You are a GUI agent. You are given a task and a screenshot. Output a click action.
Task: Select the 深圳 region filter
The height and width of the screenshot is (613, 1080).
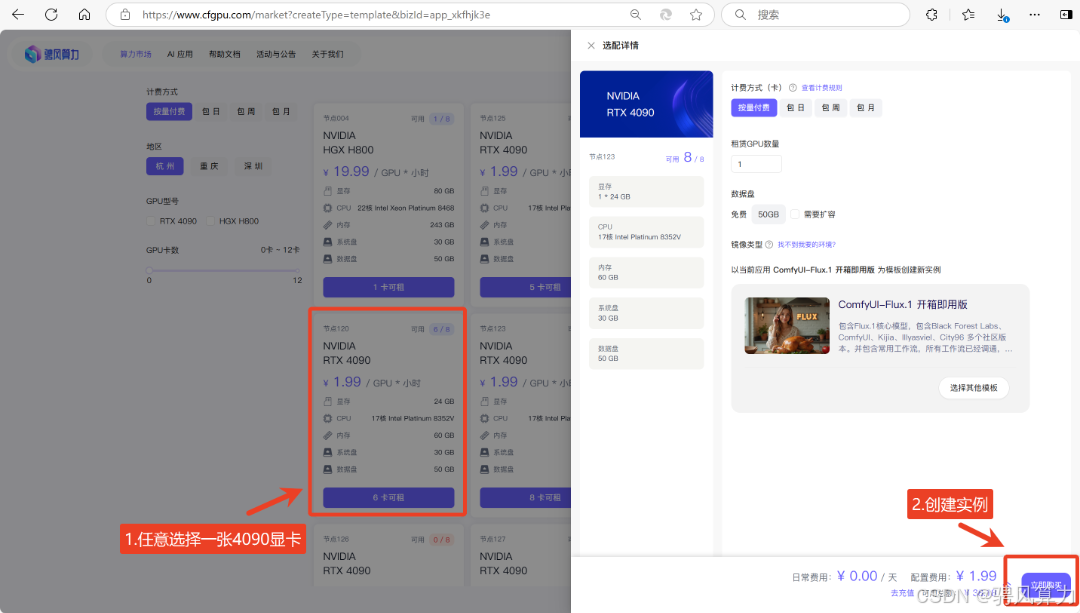click(x=253, y=166)
